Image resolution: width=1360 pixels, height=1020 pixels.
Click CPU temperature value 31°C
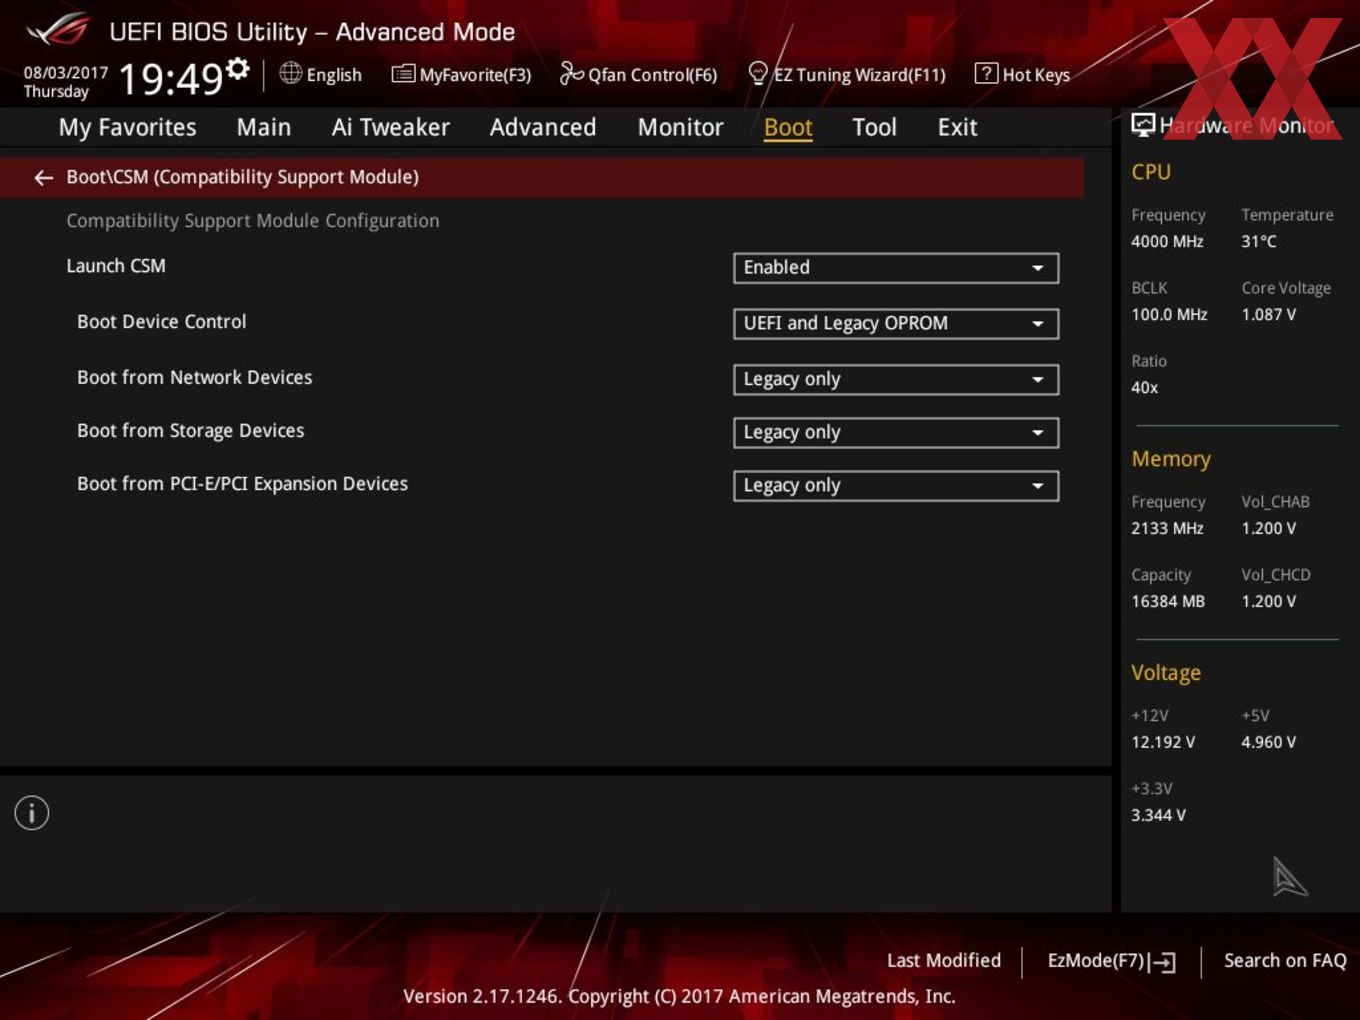(1259, 242)
